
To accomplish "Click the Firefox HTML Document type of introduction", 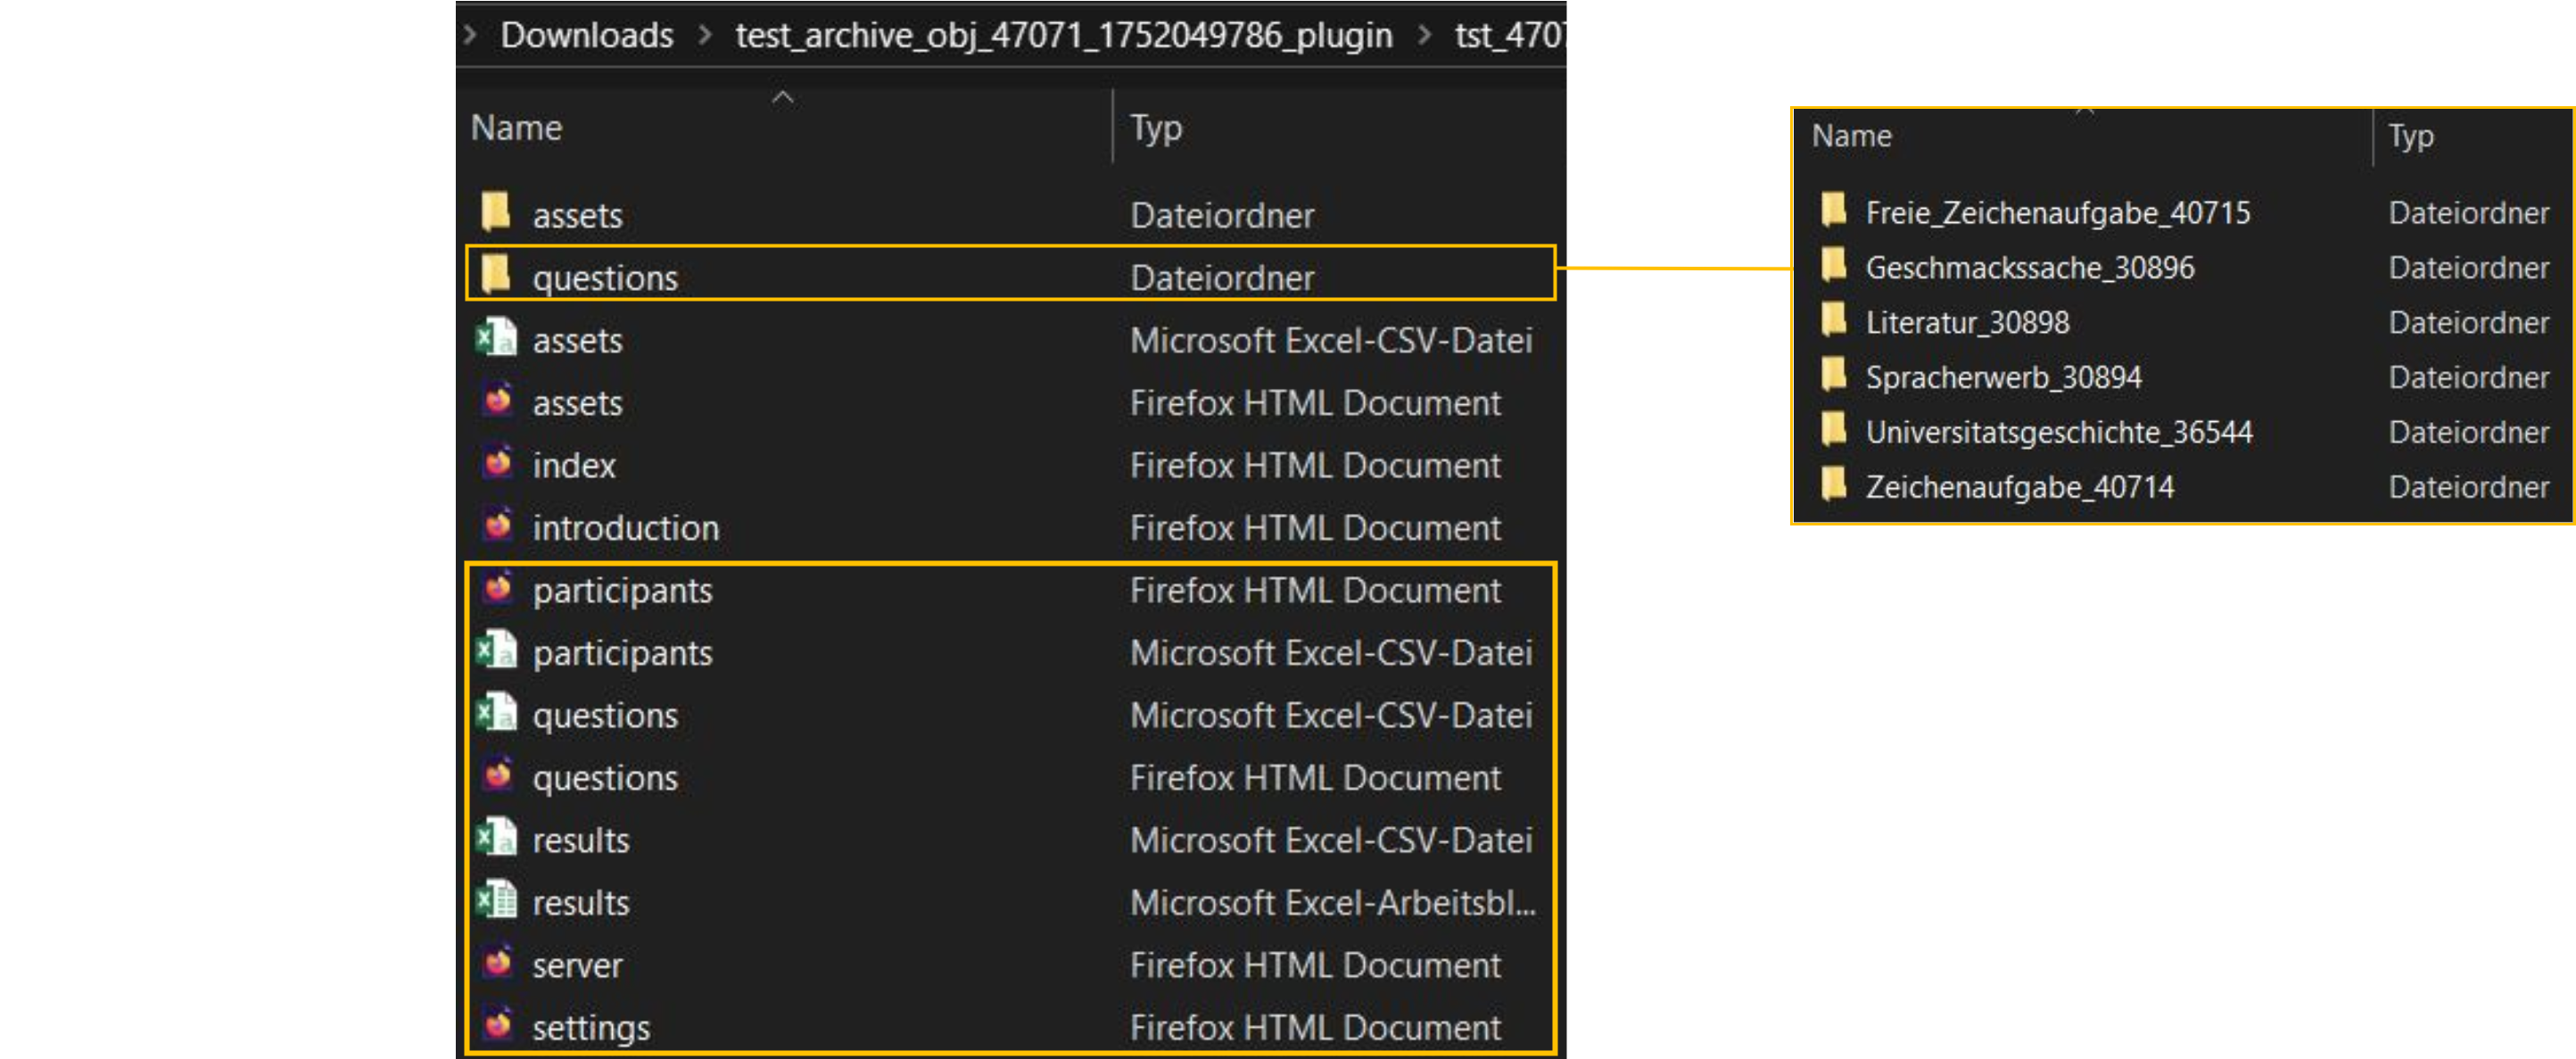I will (1315, 528).
